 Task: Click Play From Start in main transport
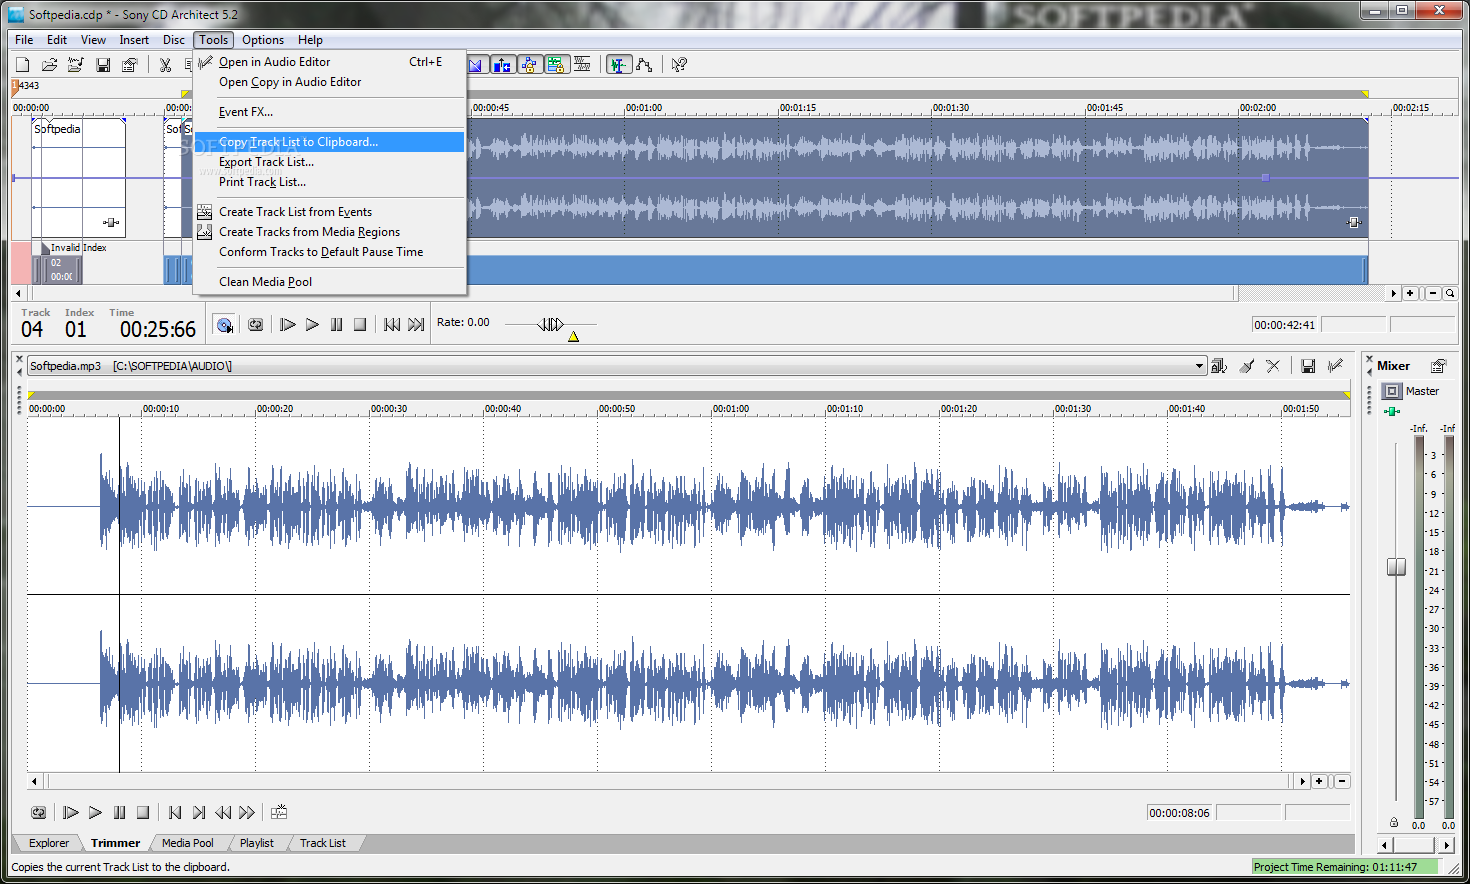[x=287, y=325]
